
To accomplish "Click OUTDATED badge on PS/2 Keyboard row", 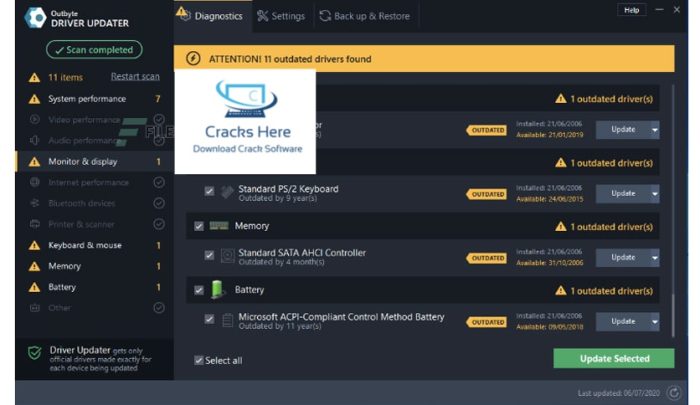I will coord(487,194).
